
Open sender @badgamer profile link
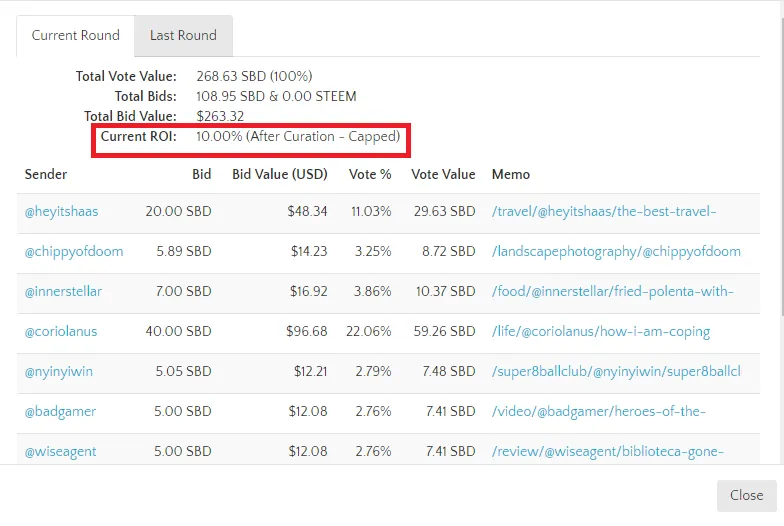click(x=60, y=412)
